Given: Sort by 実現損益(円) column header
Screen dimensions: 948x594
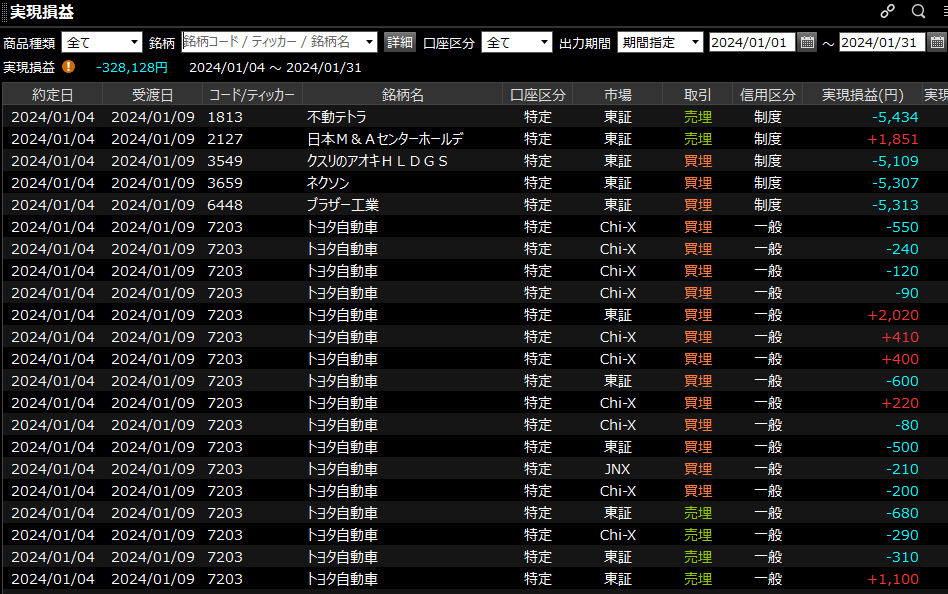Looking at the screenshot, I should (862, 95).
